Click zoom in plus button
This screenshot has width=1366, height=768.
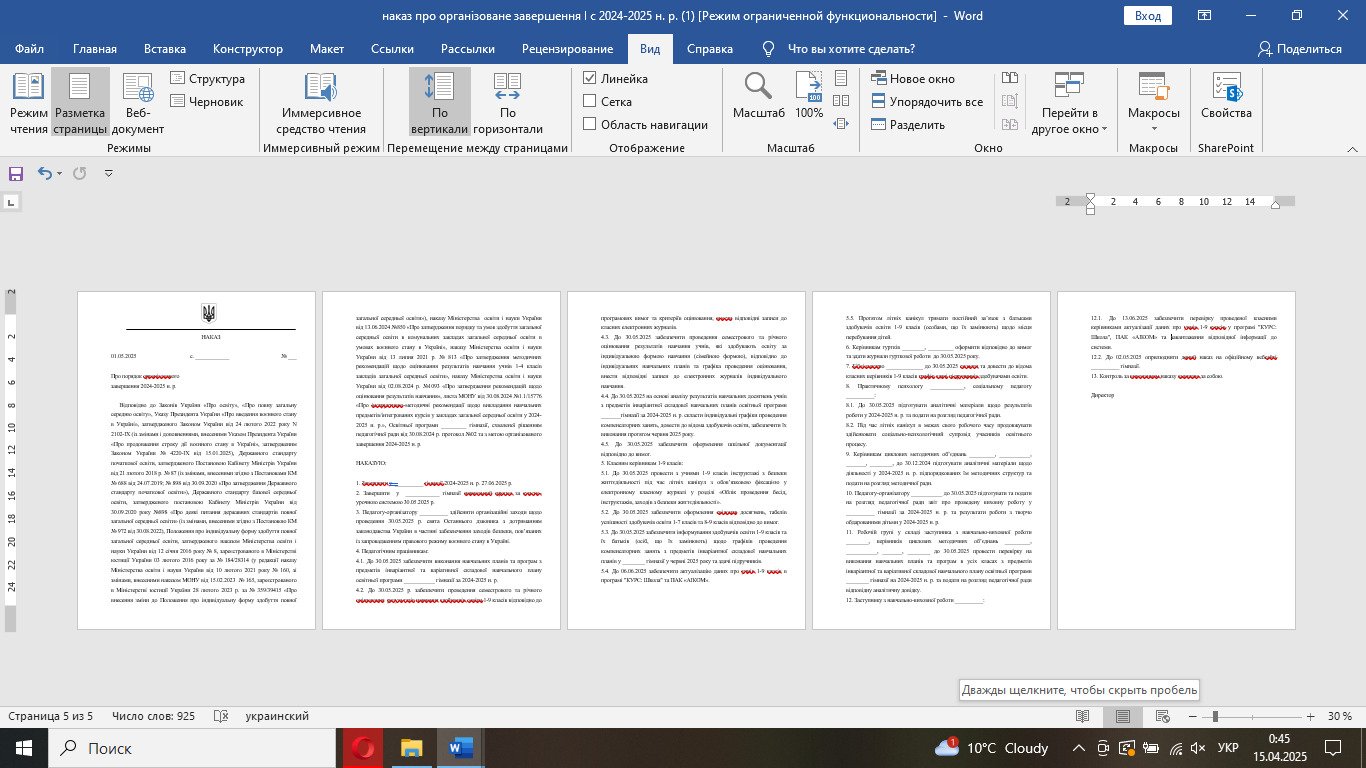[1311, 716]
